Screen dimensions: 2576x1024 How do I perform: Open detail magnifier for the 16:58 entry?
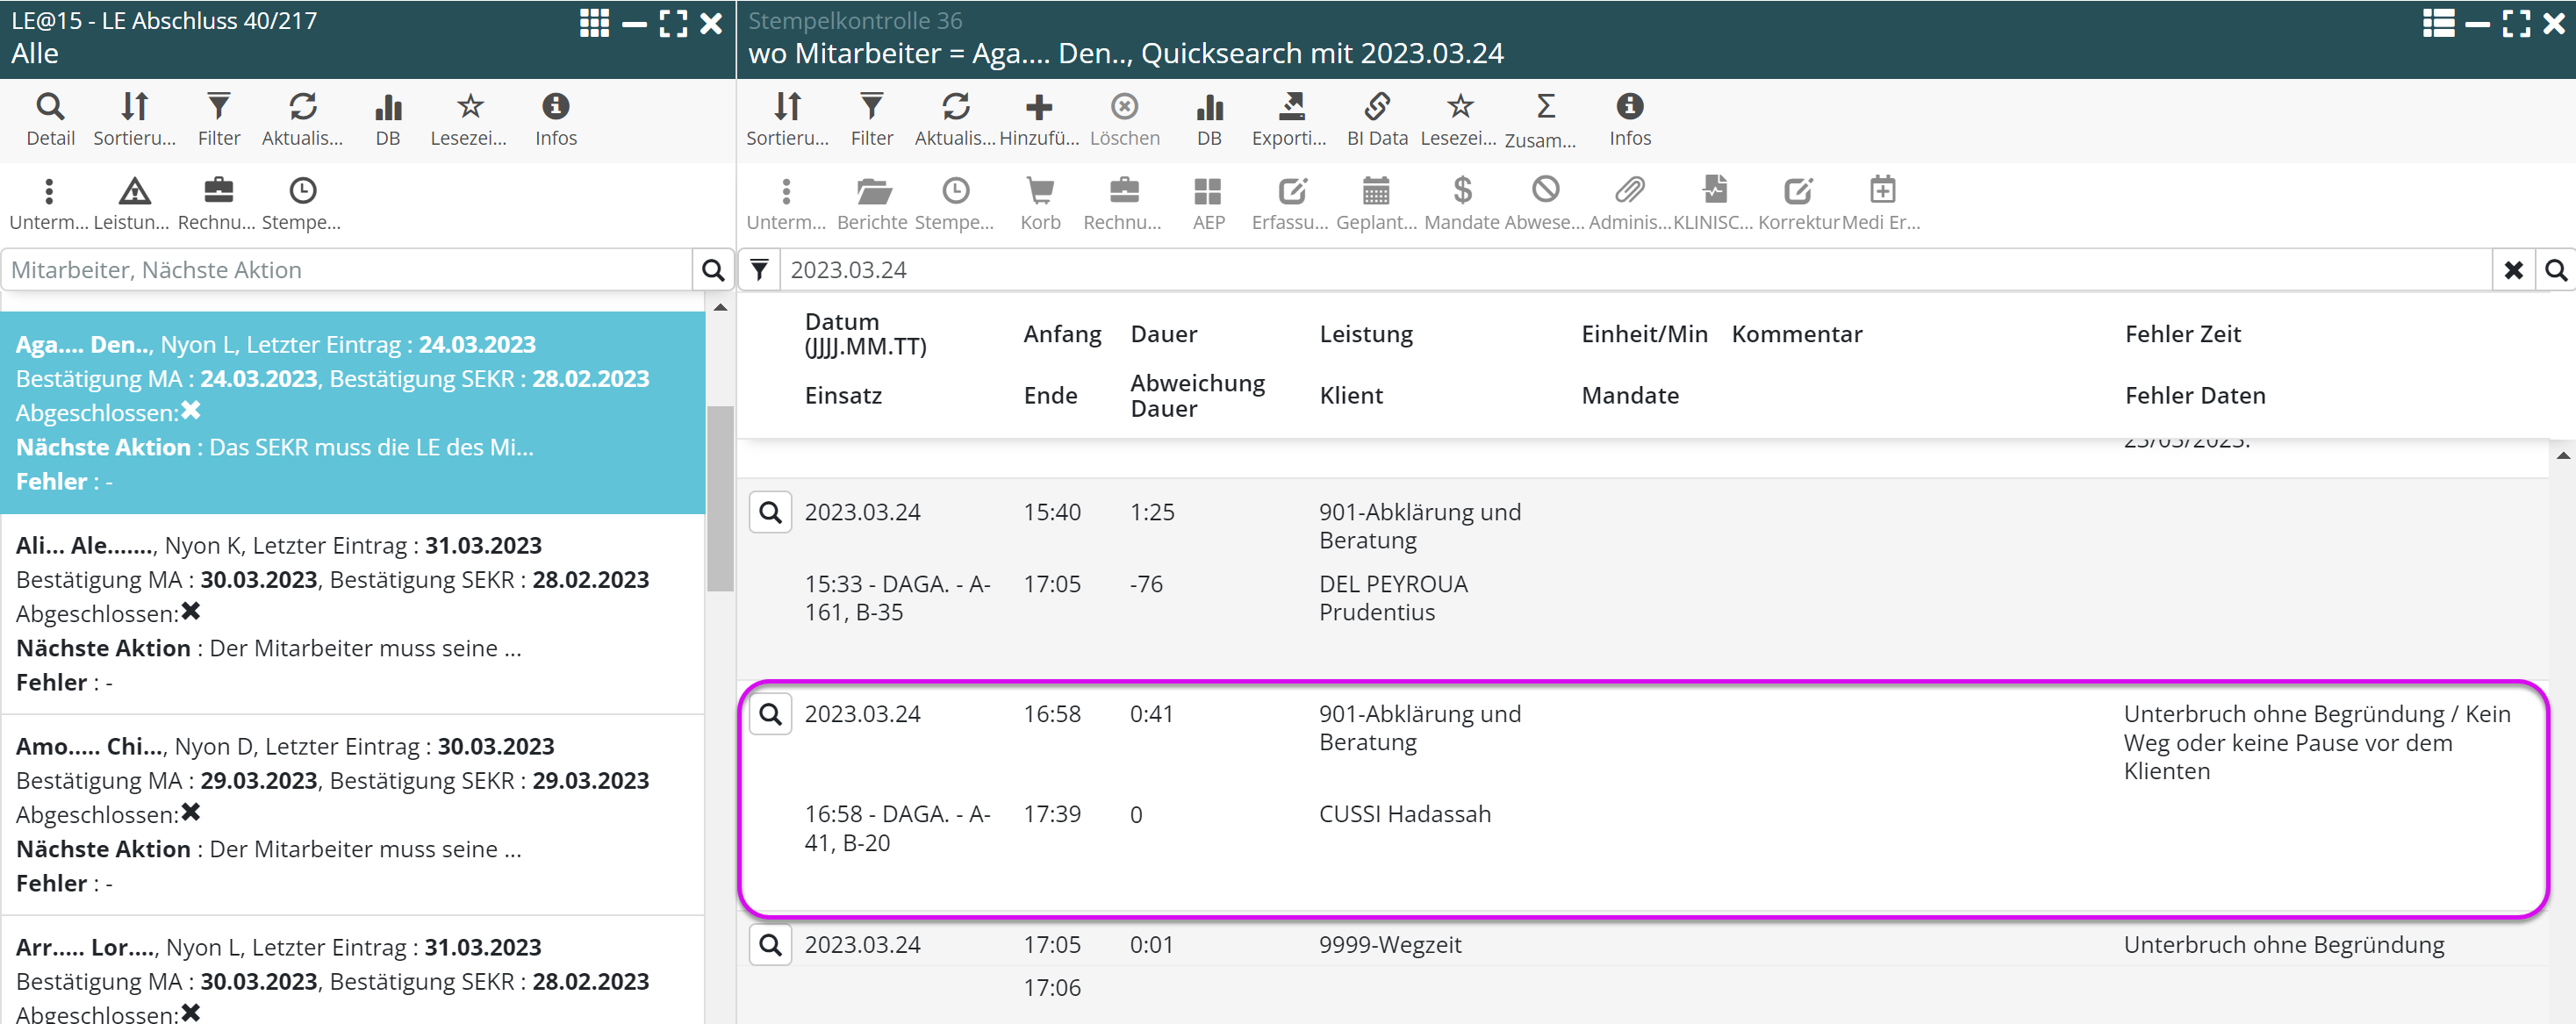point(770,713)
